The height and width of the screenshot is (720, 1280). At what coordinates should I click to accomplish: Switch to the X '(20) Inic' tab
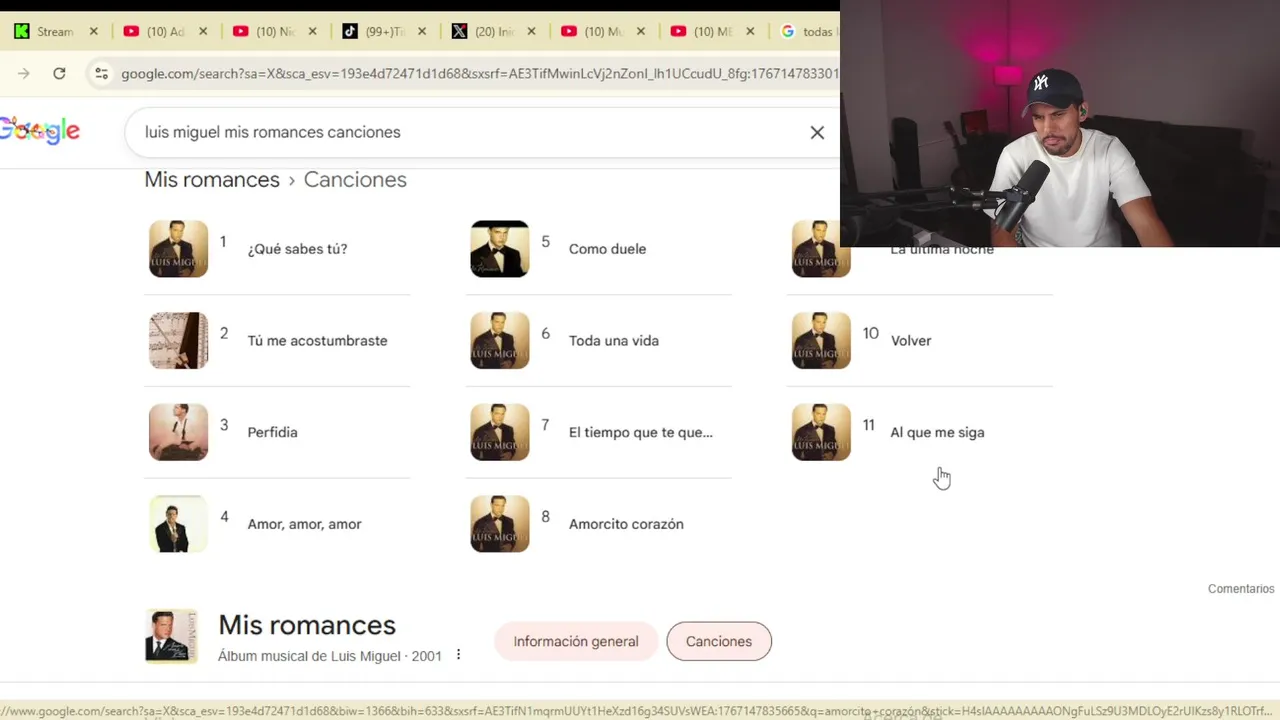pos(494,32)
